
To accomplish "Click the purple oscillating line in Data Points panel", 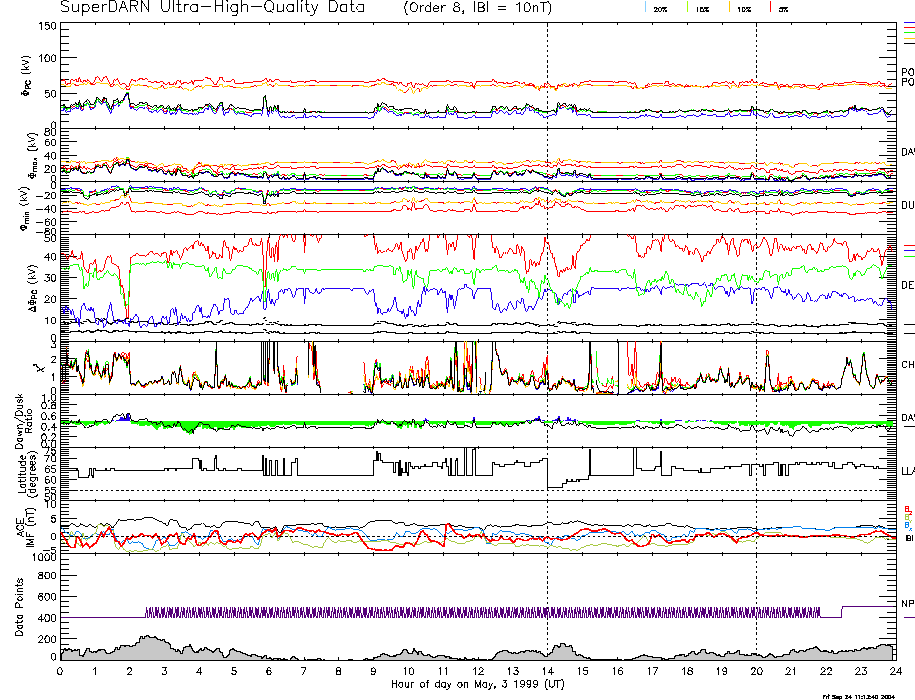I will [480, 612].
